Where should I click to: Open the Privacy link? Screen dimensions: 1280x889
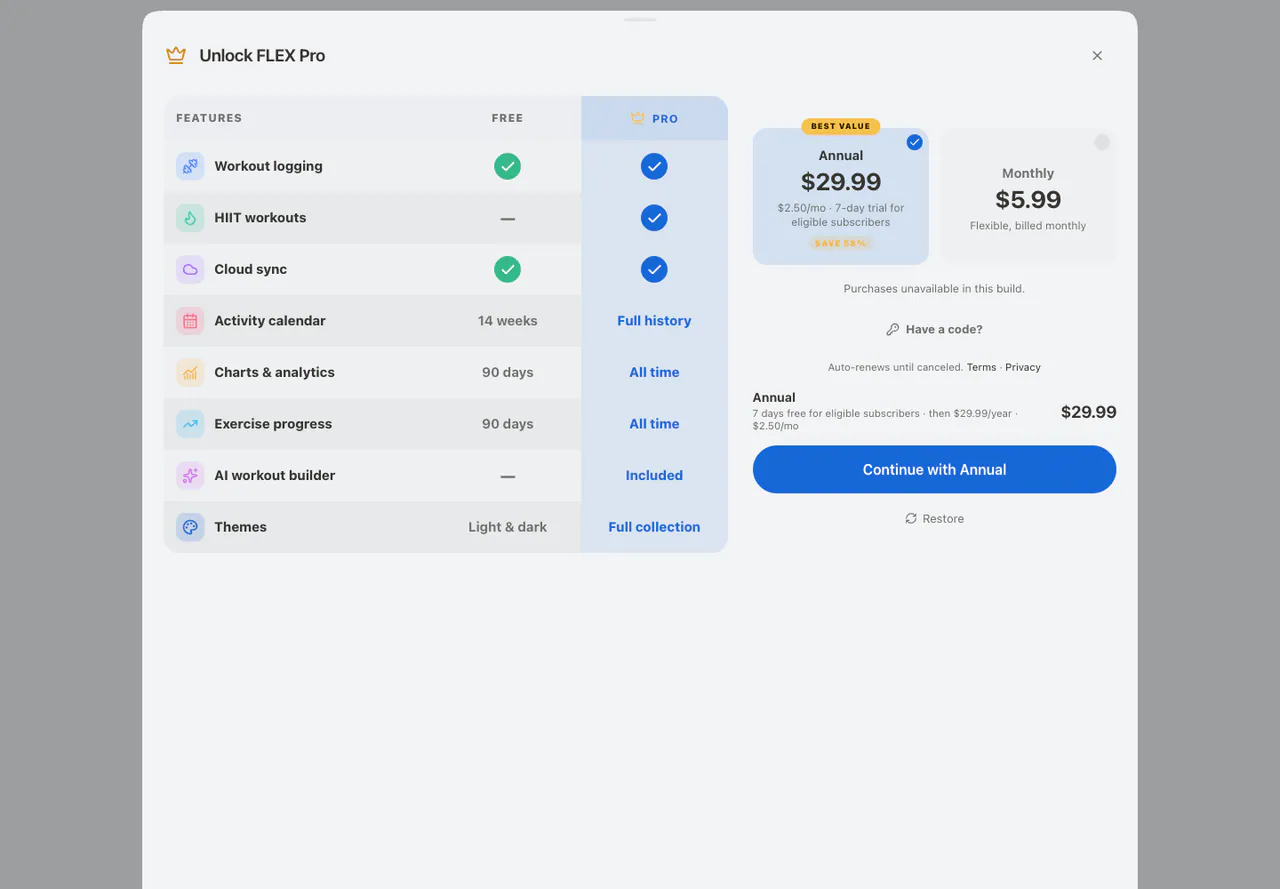tap(1023, 367)
